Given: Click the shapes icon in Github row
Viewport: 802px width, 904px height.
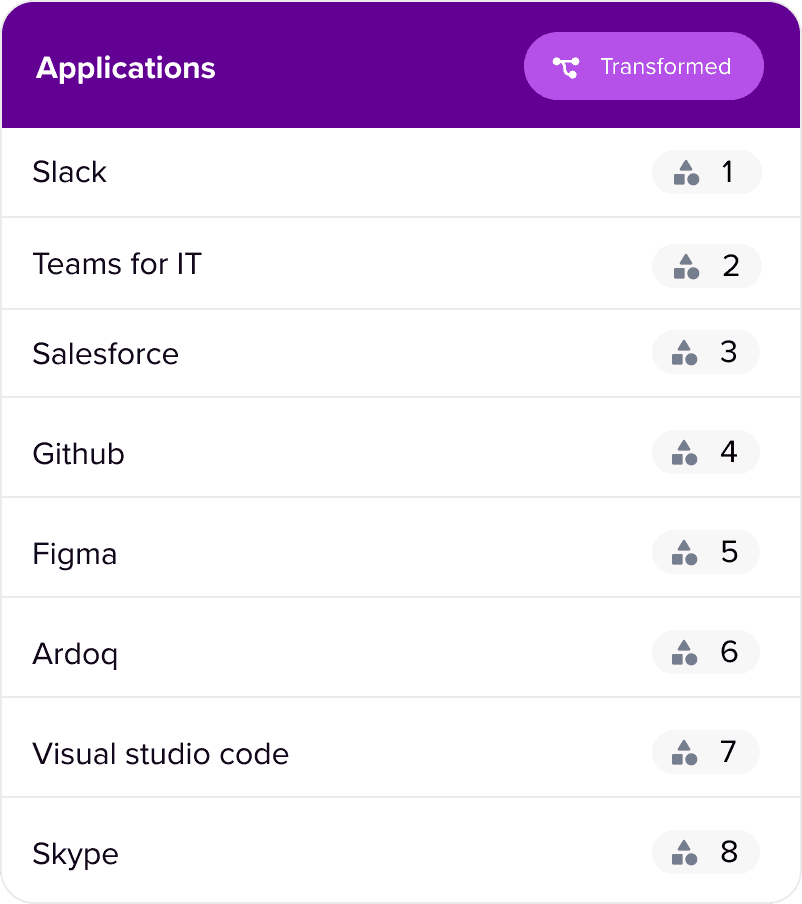Looking at the screenshot, I should click(685, 453).
